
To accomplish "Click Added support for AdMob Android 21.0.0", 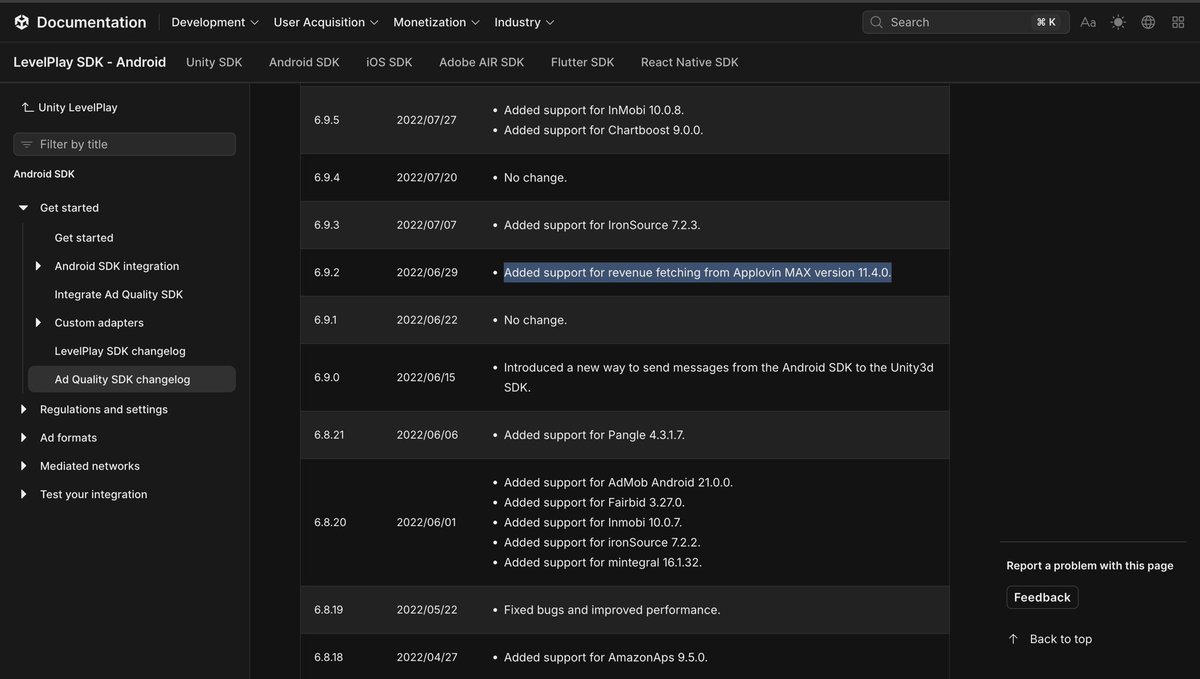I will 618,482.
